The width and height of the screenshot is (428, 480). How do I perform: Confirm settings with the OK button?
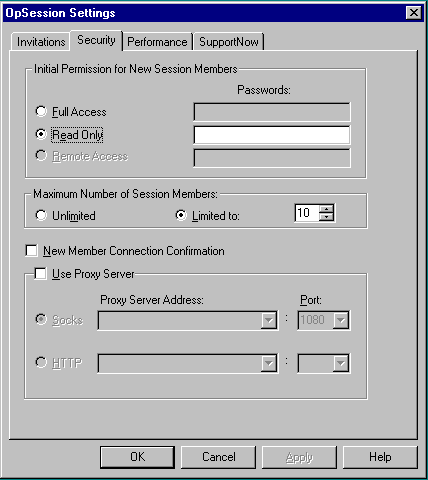pos(137,457)
